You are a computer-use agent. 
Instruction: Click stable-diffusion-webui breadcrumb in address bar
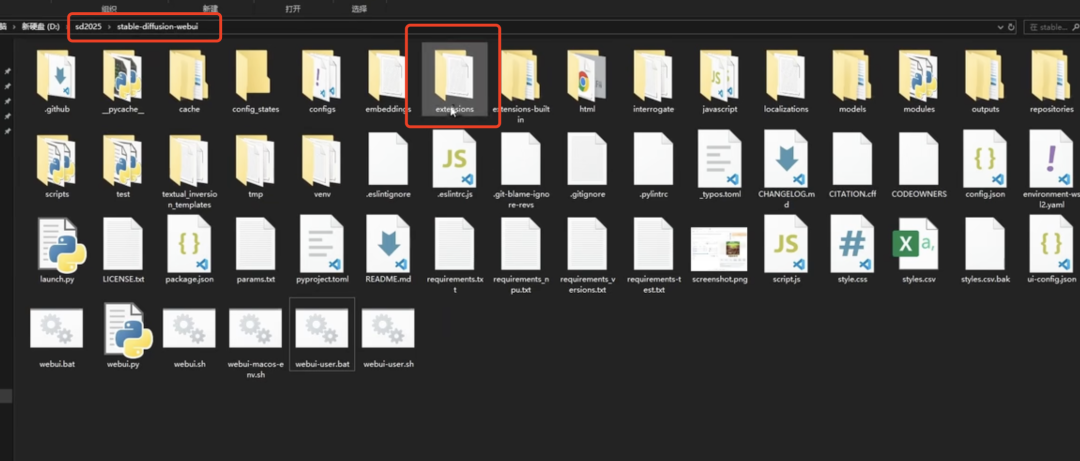click(158, 27)
